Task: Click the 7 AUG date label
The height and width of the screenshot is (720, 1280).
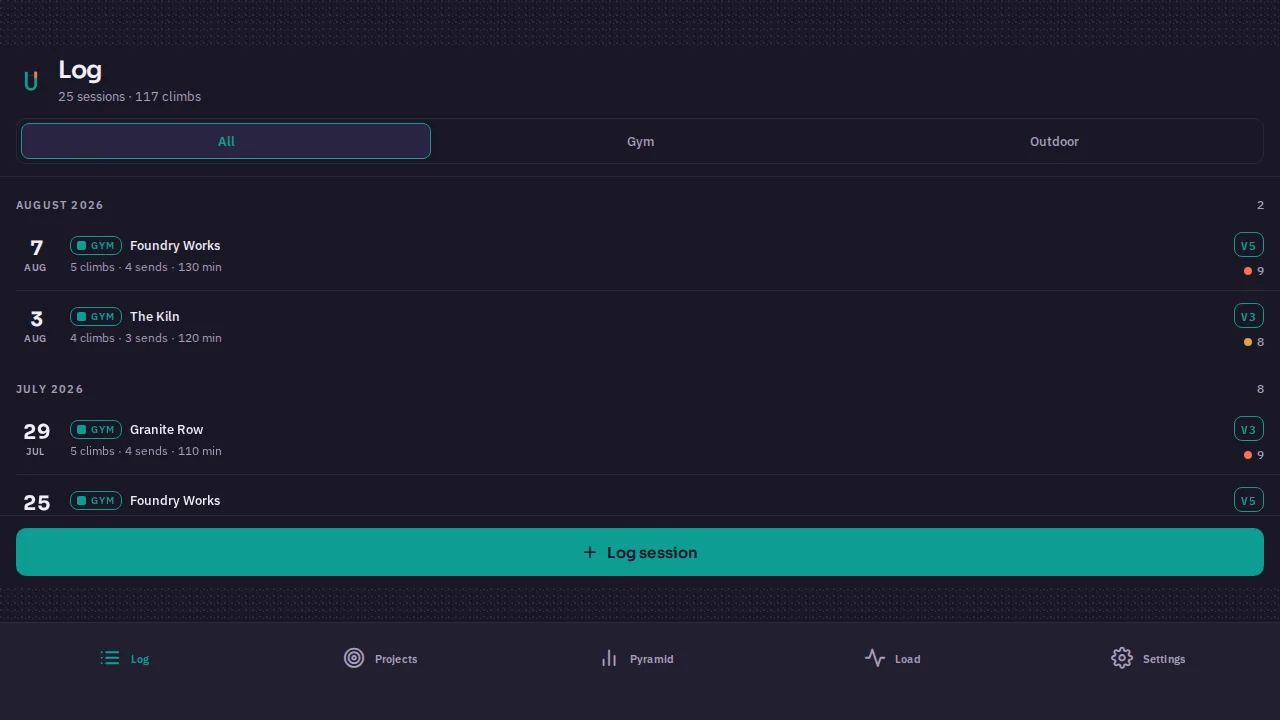Action: (x=36, y=255)
